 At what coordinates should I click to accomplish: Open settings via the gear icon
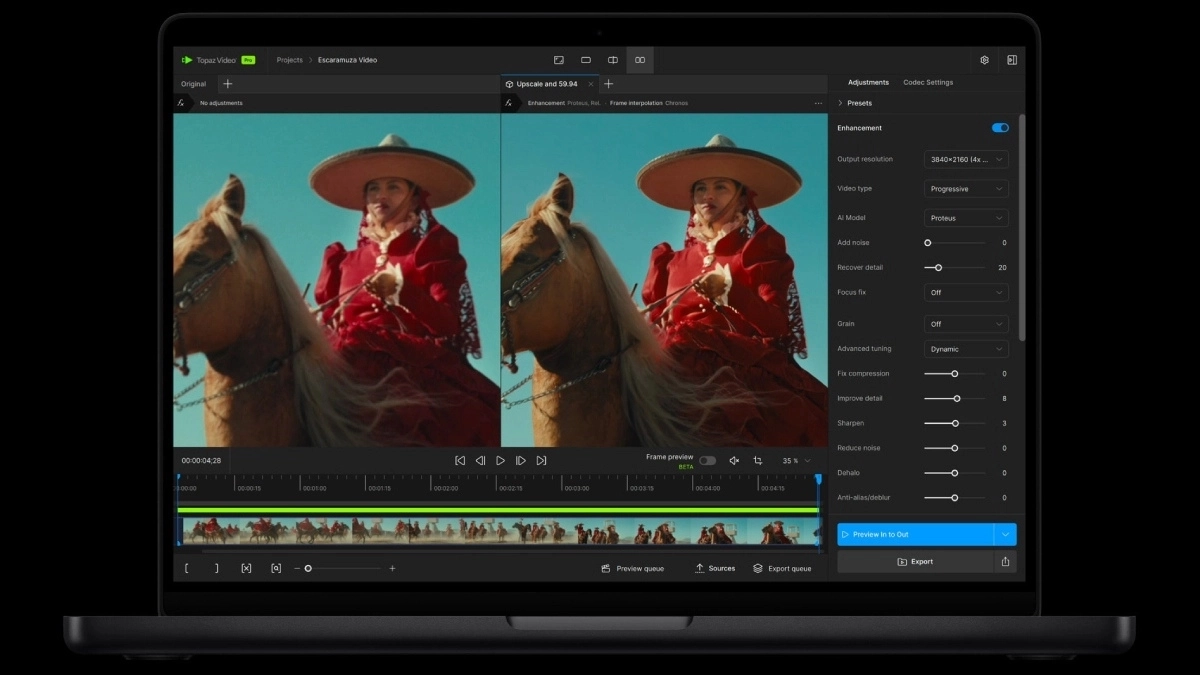coord(983,60)
